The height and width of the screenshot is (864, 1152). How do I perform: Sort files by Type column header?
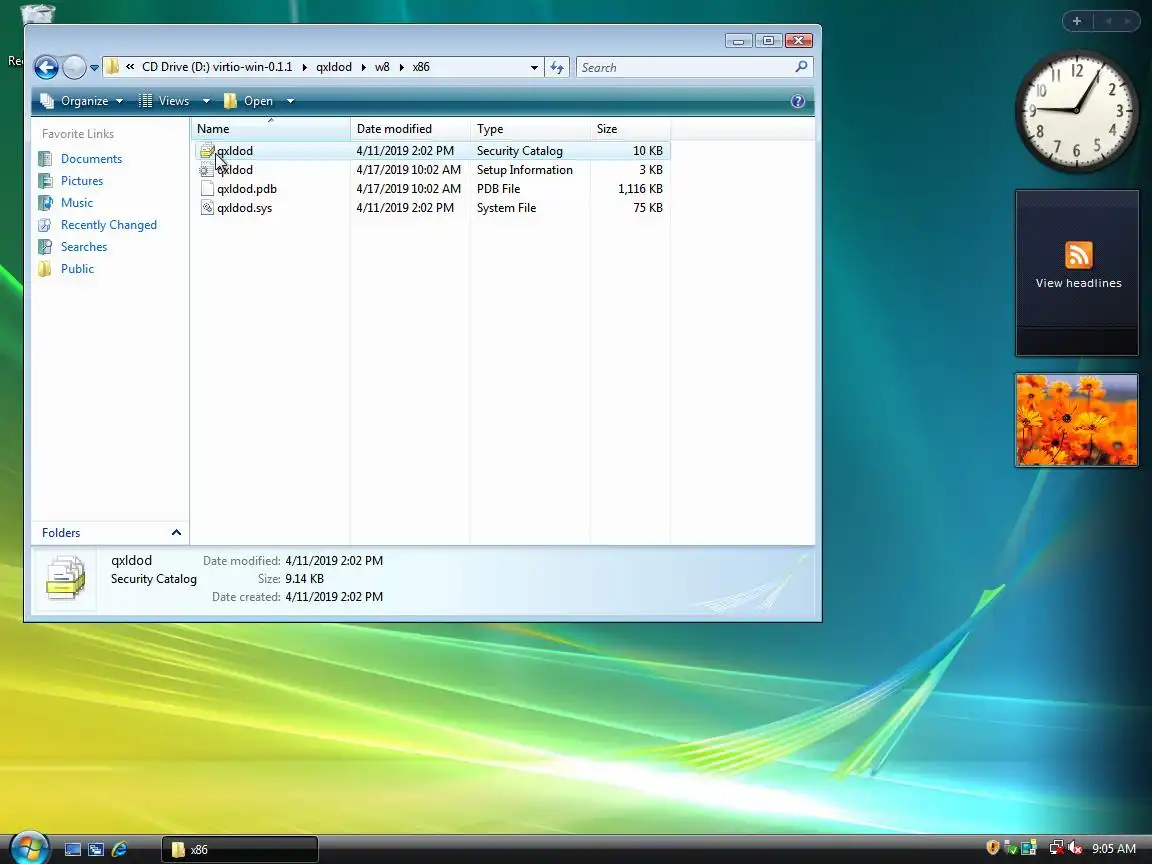530,129
